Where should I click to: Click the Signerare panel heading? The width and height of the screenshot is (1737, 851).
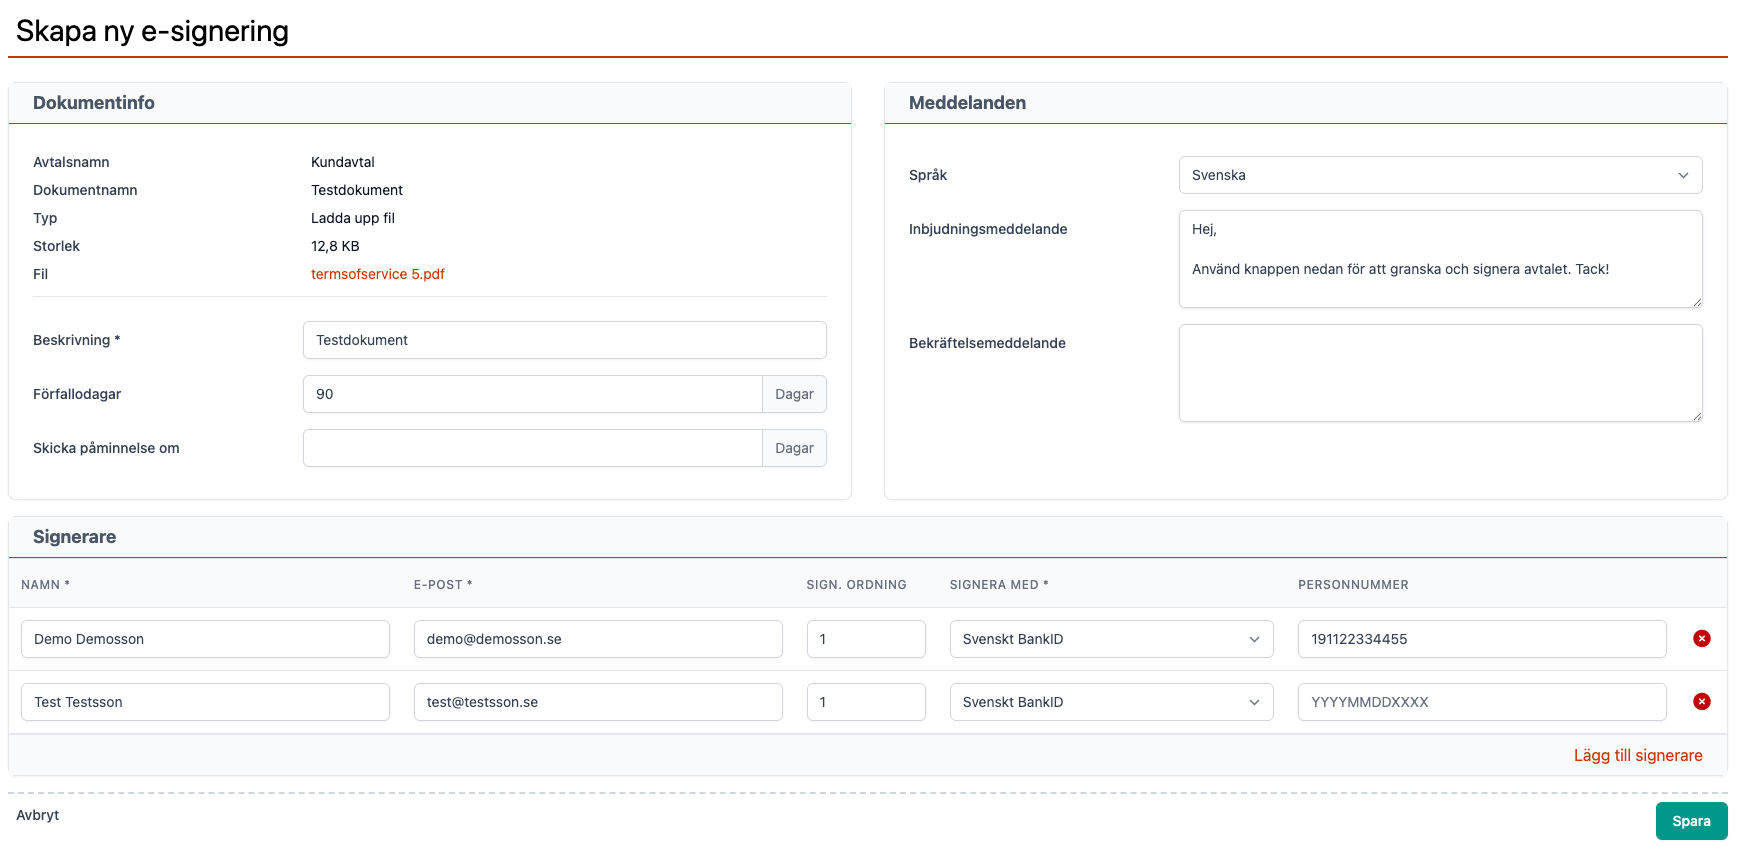74,537
